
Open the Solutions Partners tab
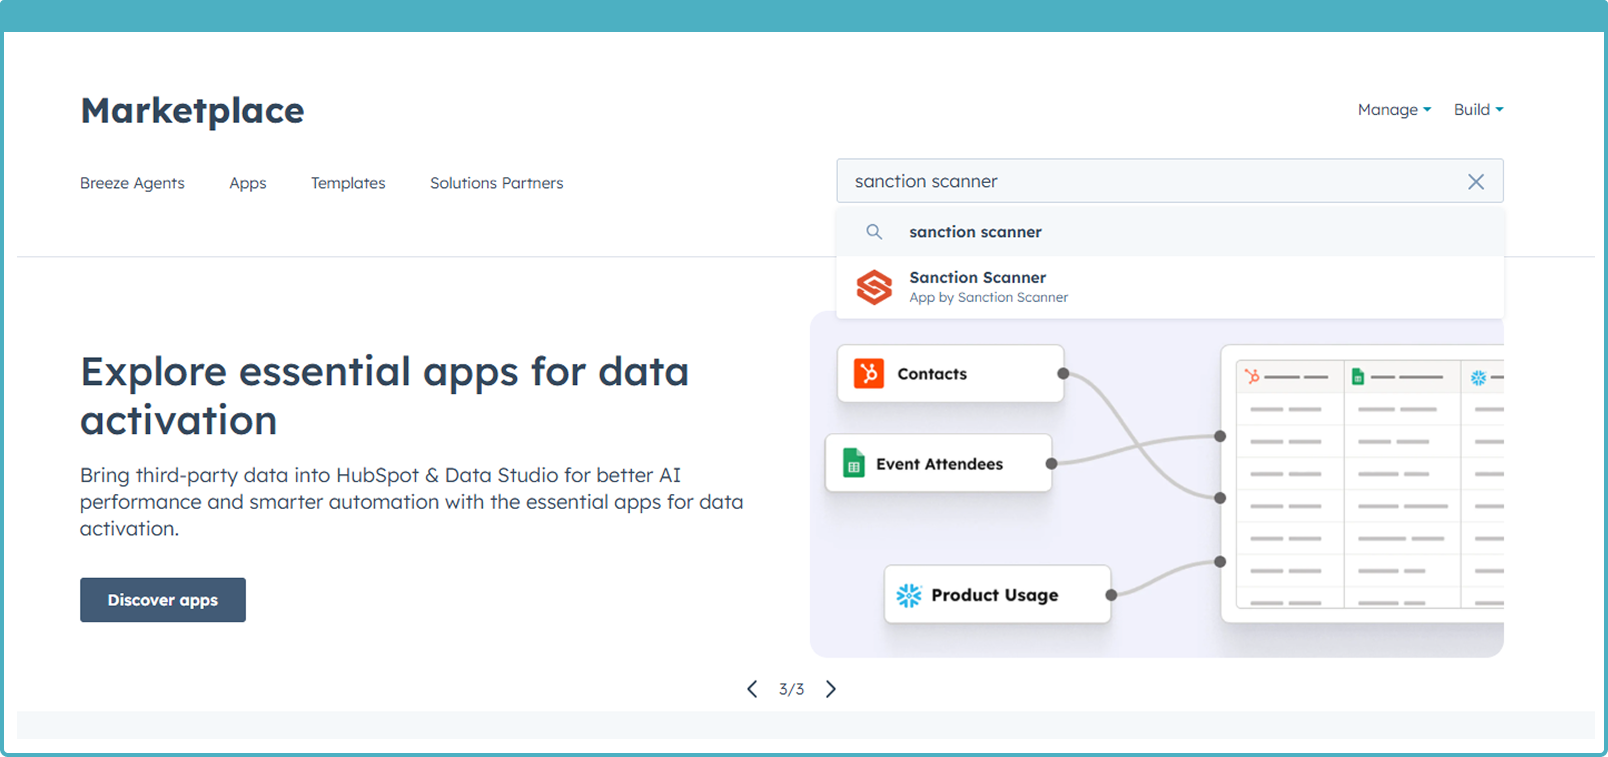pyautogui.click(x=496, y=183)
